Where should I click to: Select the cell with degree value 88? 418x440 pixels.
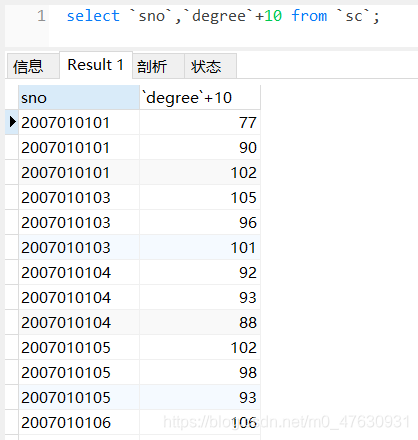(200, 322)
